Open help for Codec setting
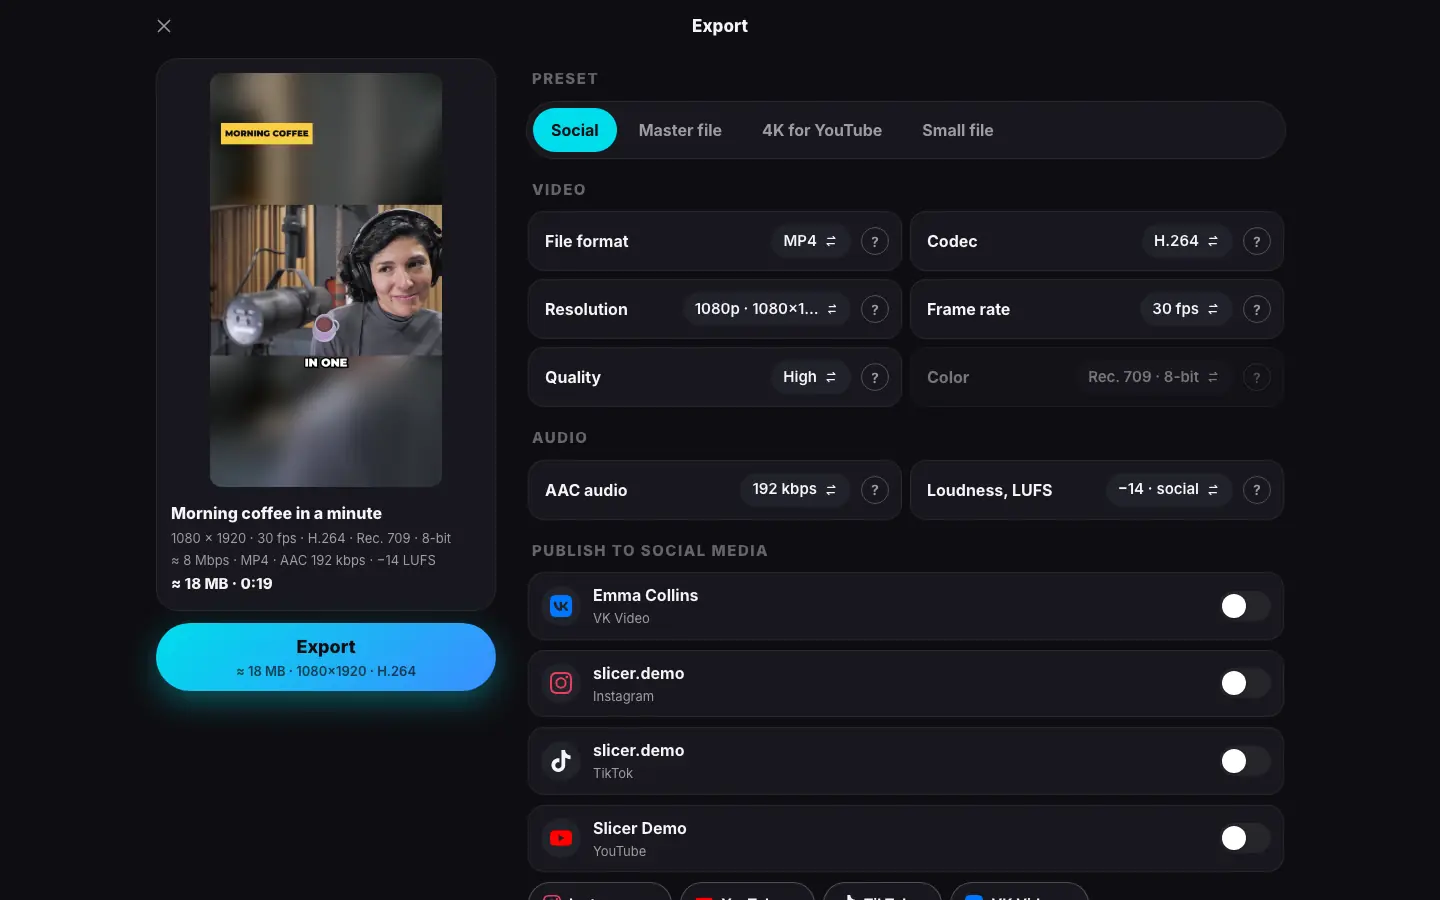 tap(1257, 241)
